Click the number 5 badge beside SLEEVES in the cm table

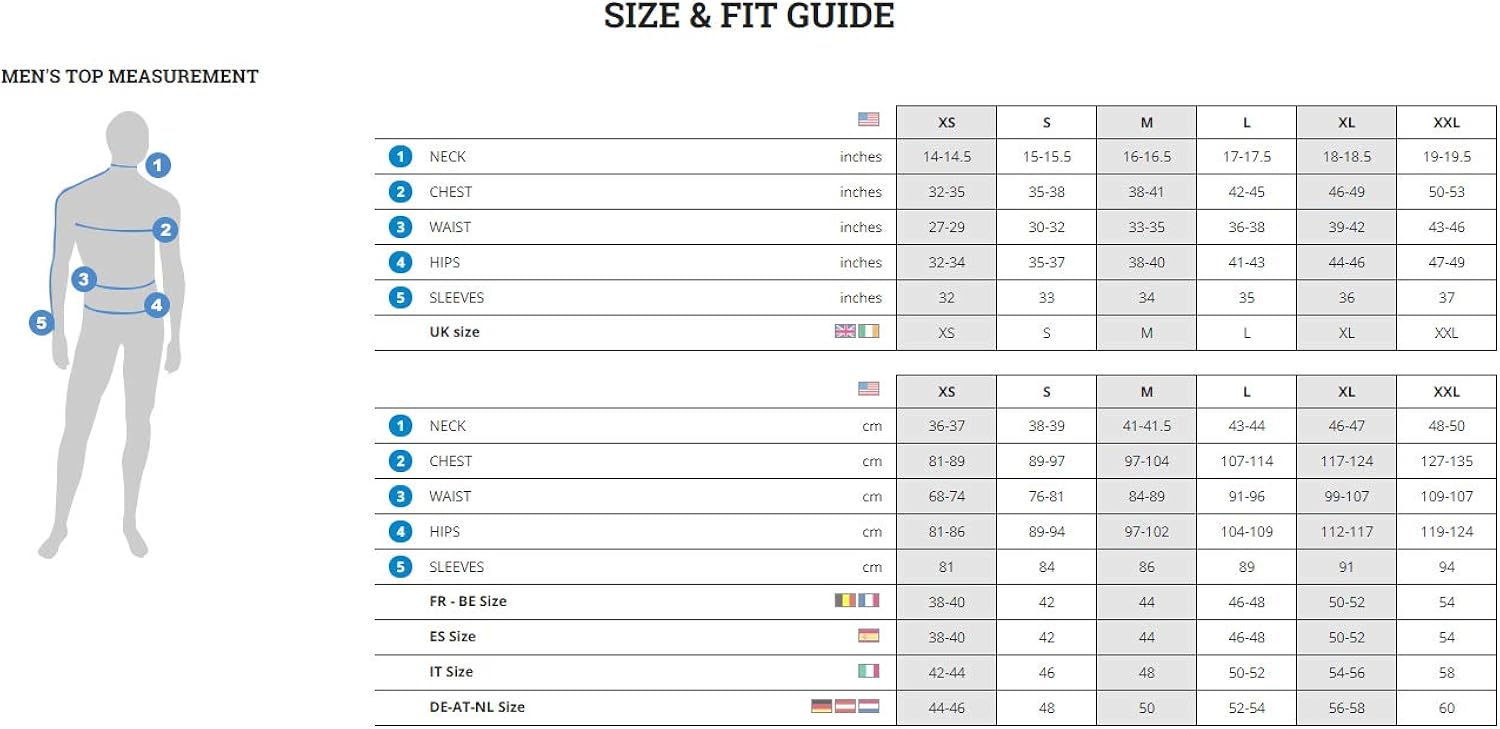[x=401, y=567]
